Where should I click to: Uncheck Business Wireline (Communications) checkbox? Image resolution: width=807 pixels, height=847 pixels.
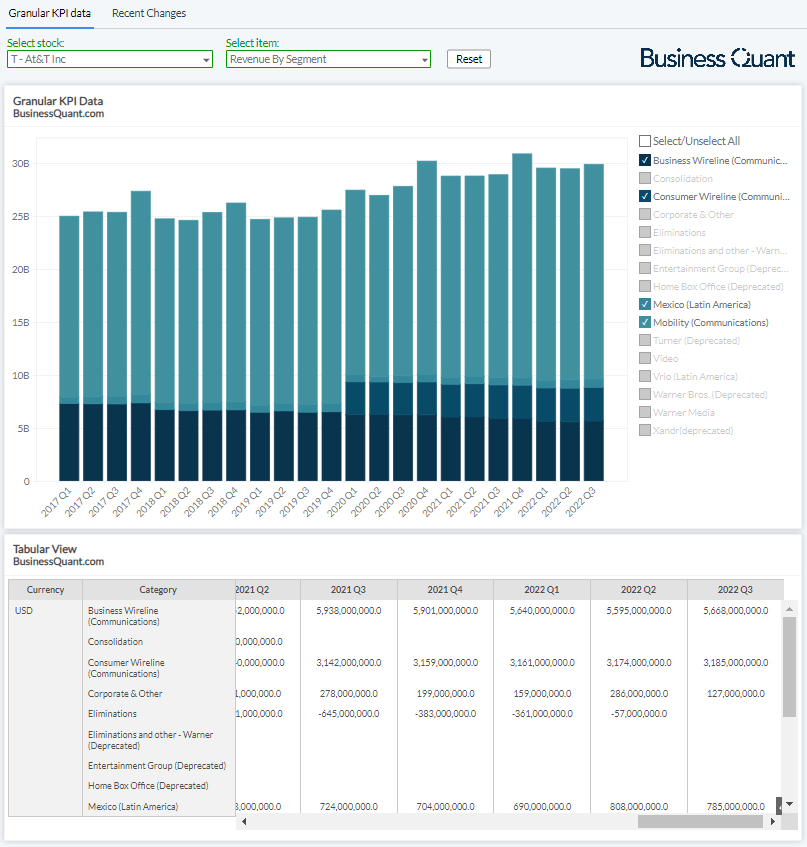click(644, 160)
